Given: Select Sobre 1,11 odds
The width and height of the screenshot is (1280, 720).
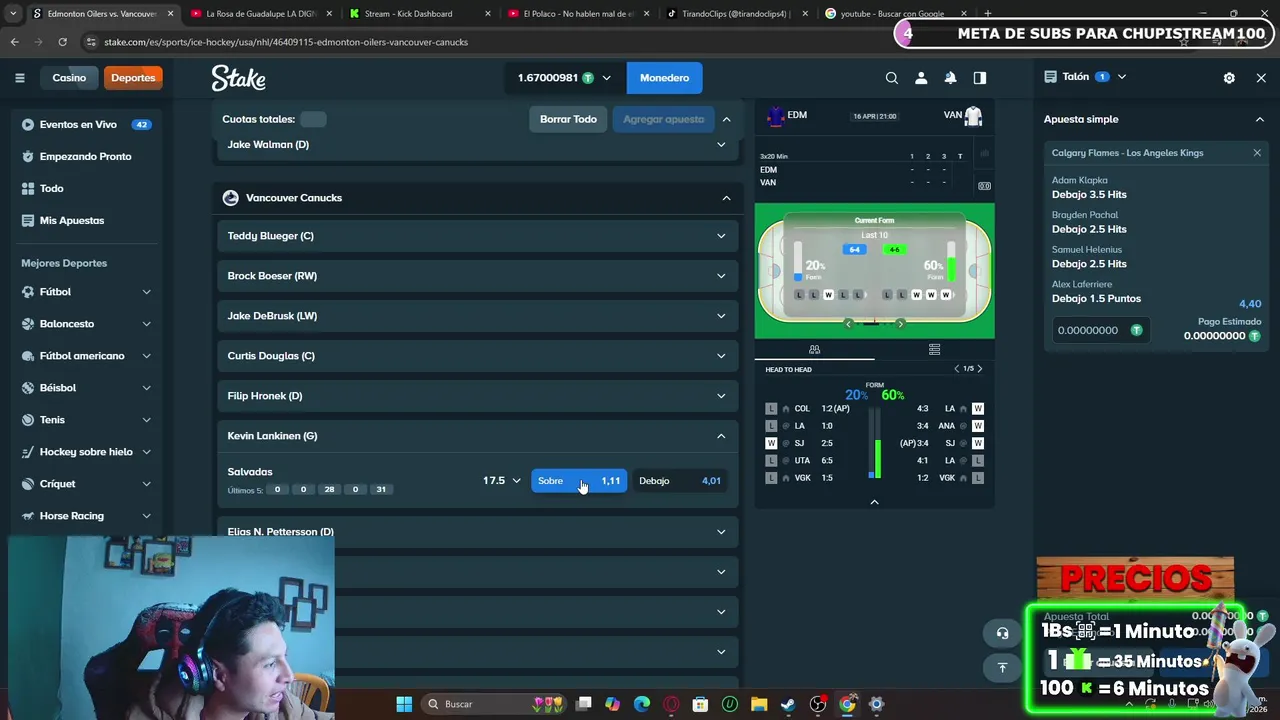Looking at the screenshot, I should coord(579,481).
